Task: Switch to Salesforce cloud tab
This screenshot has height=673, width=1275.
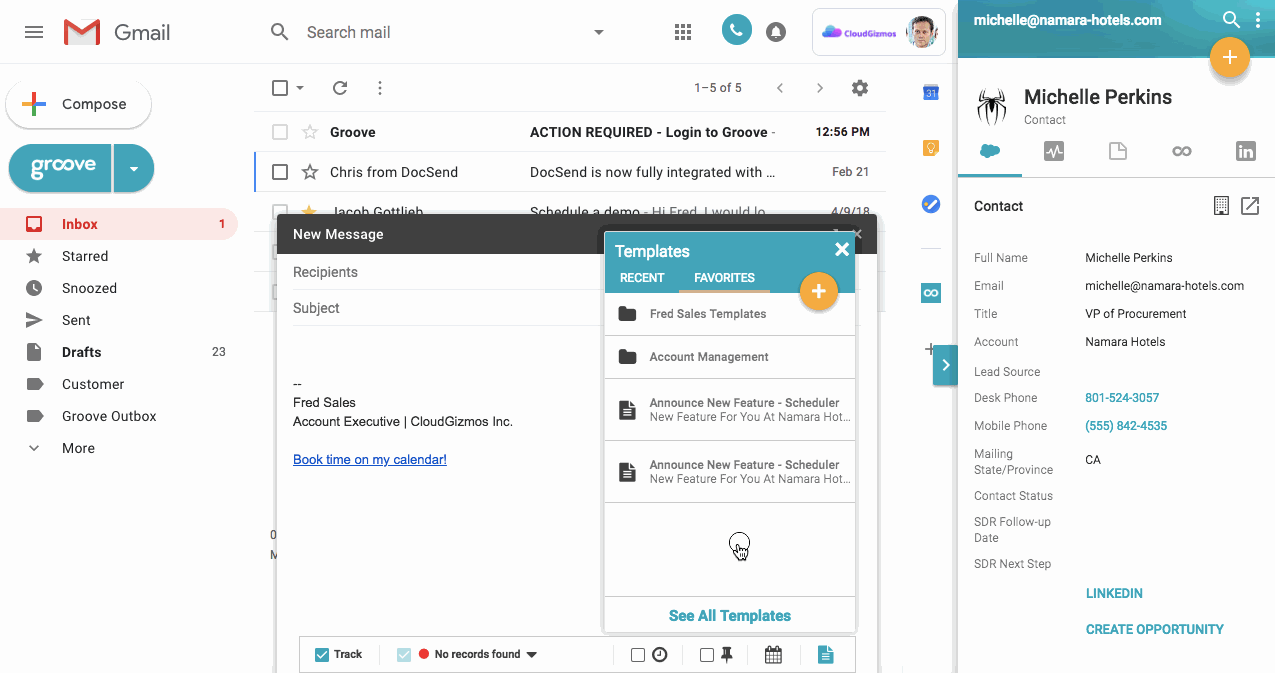Action: pos(990,151)
